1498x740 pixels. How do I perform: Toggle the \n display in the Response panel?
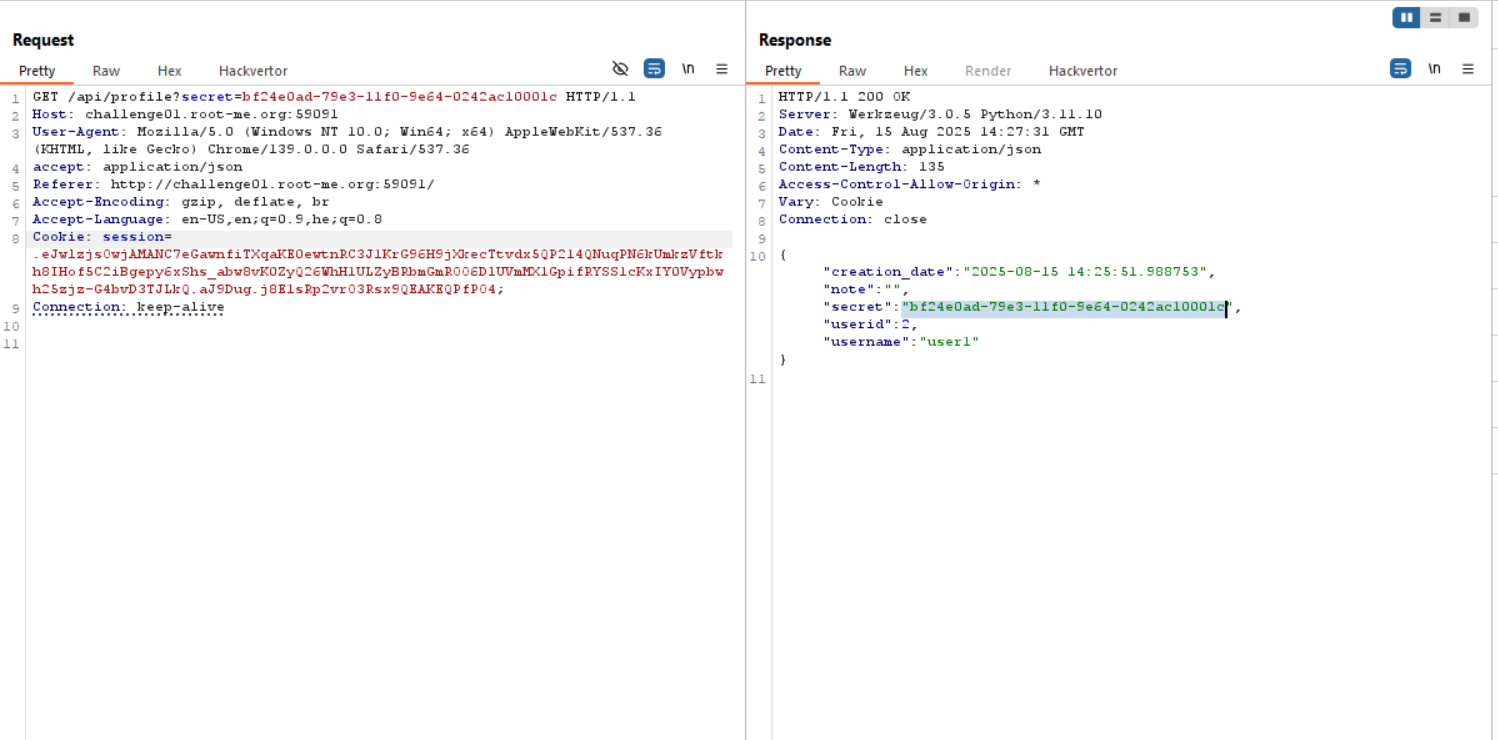(1434, 69)
